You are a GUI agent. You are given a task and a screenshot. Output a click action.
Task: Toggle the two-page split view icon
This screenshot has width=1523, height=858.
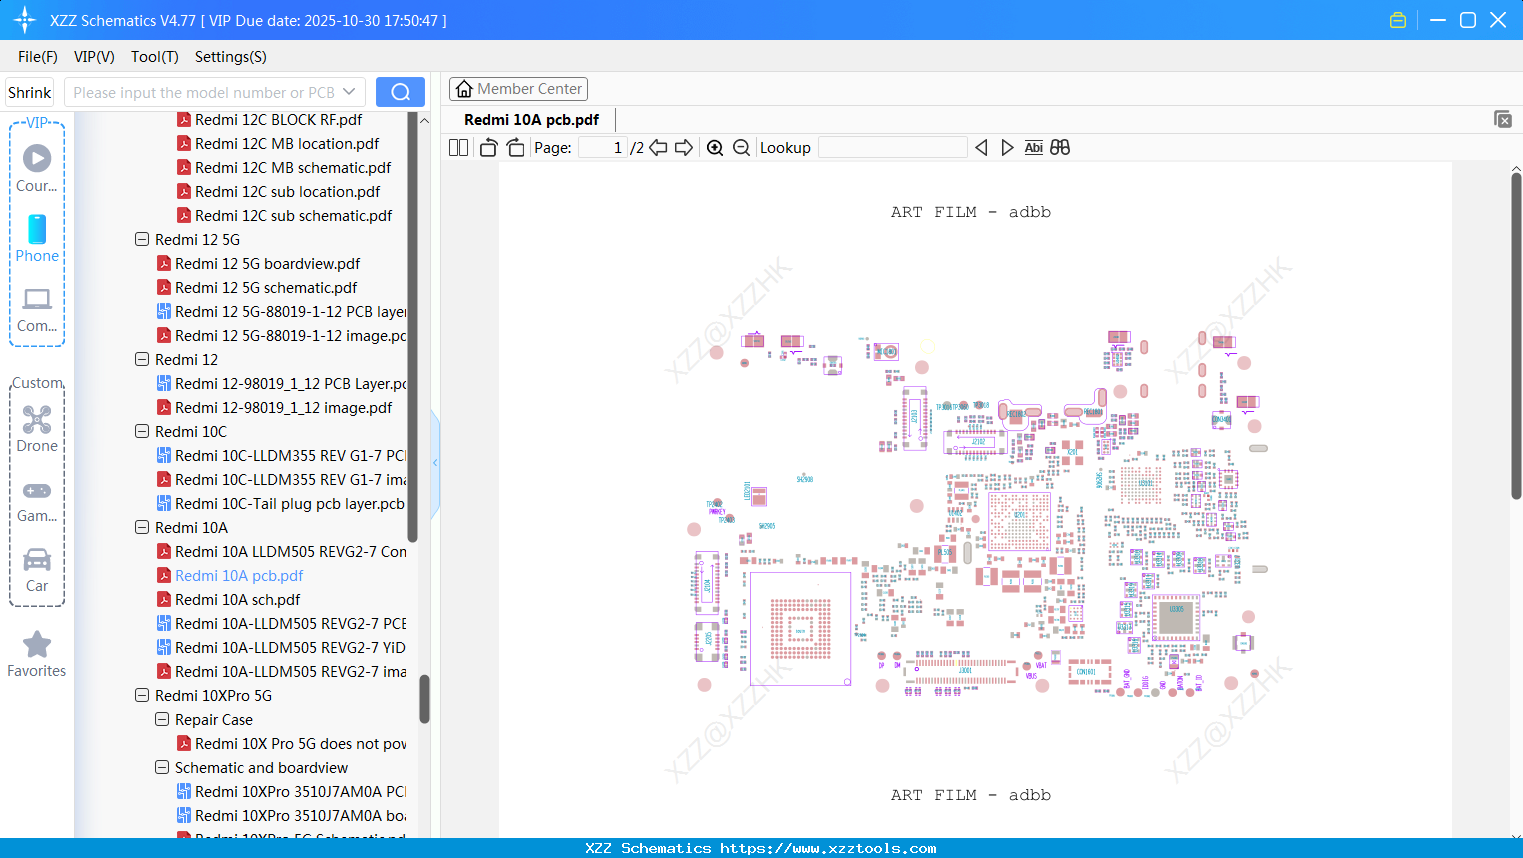(458, 148)
